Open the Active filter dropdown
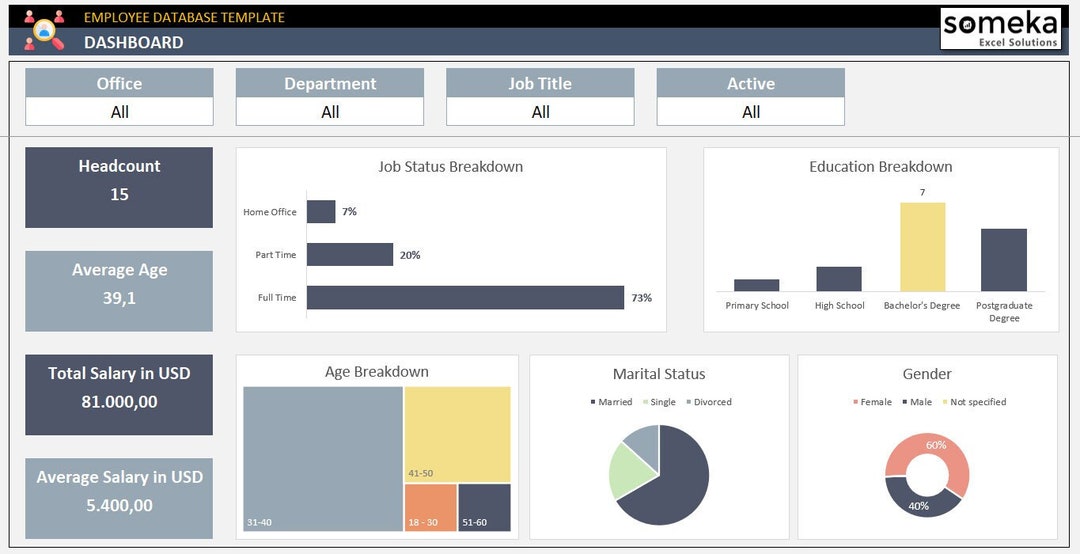This screenshot has width=1080, height=554. [x=751, y=112]
